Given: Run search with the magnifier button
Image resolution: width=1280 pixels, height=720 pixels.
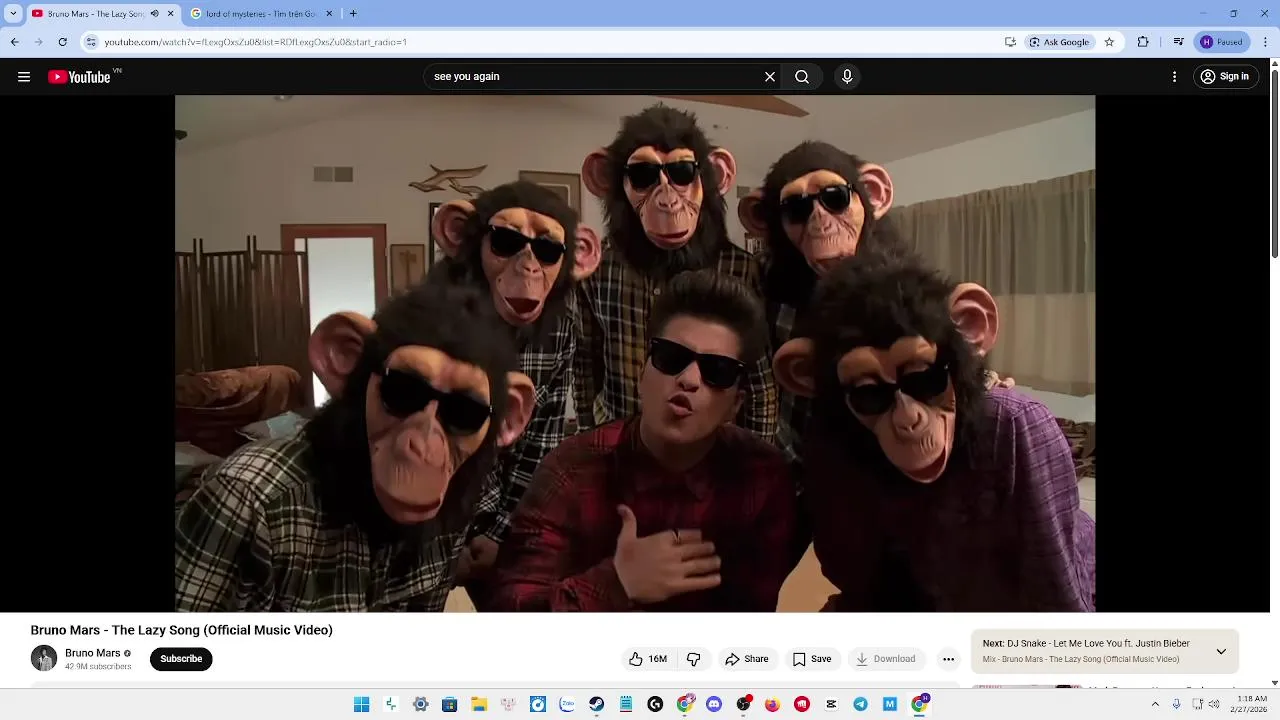Looking at the screenshot, I should tap(802, 77).
